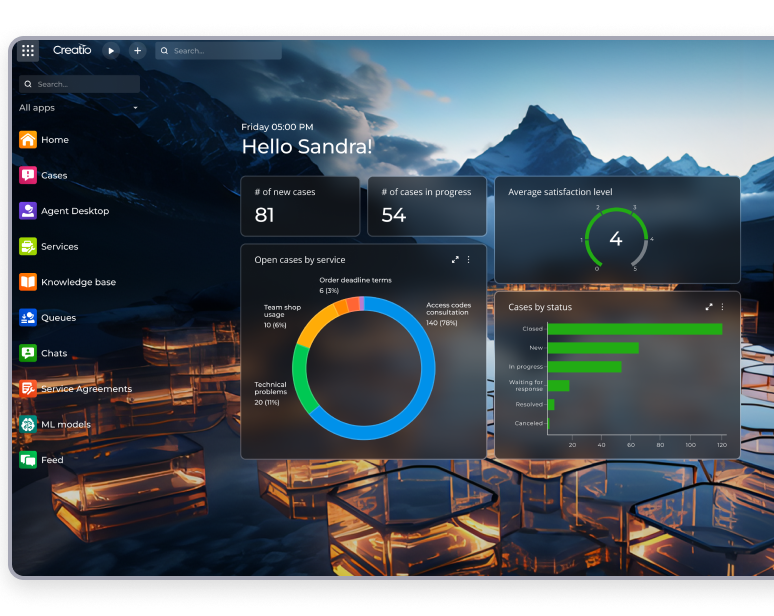Screen dimensions: 774x616
Task: Select Services in the sidebar menu
Action: pyautogui.click(x=59, y=247)
